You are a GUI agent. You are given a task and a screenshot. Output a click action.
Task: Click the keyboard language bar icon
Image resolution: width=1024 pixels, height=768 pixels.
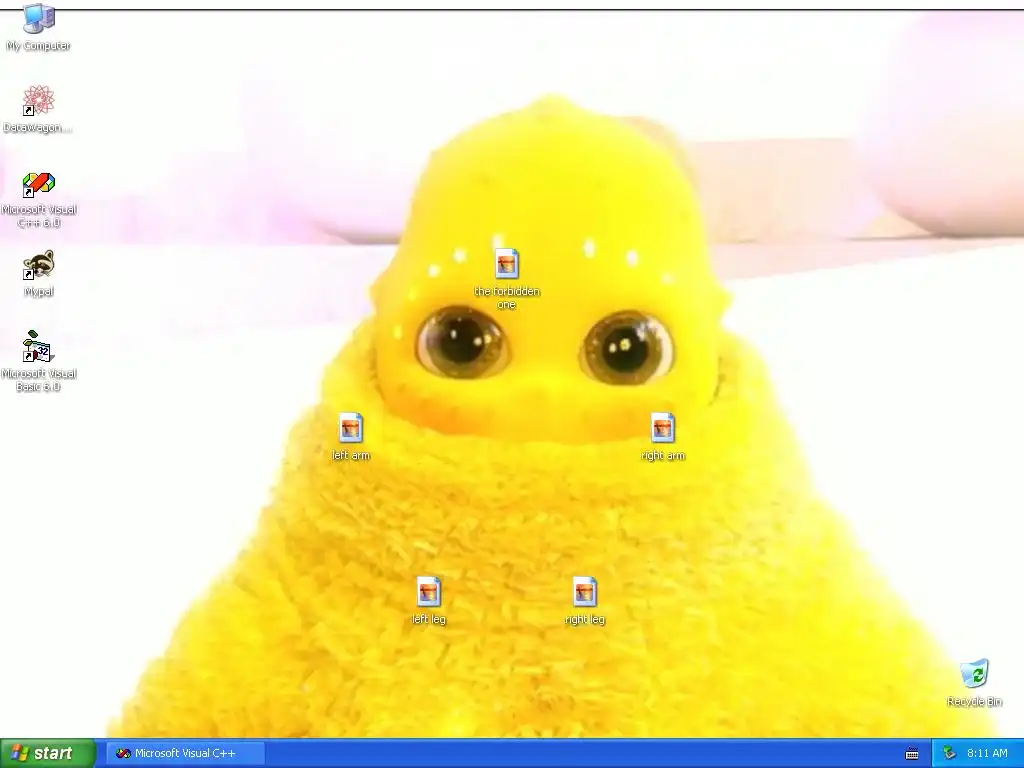click(912, 754)
